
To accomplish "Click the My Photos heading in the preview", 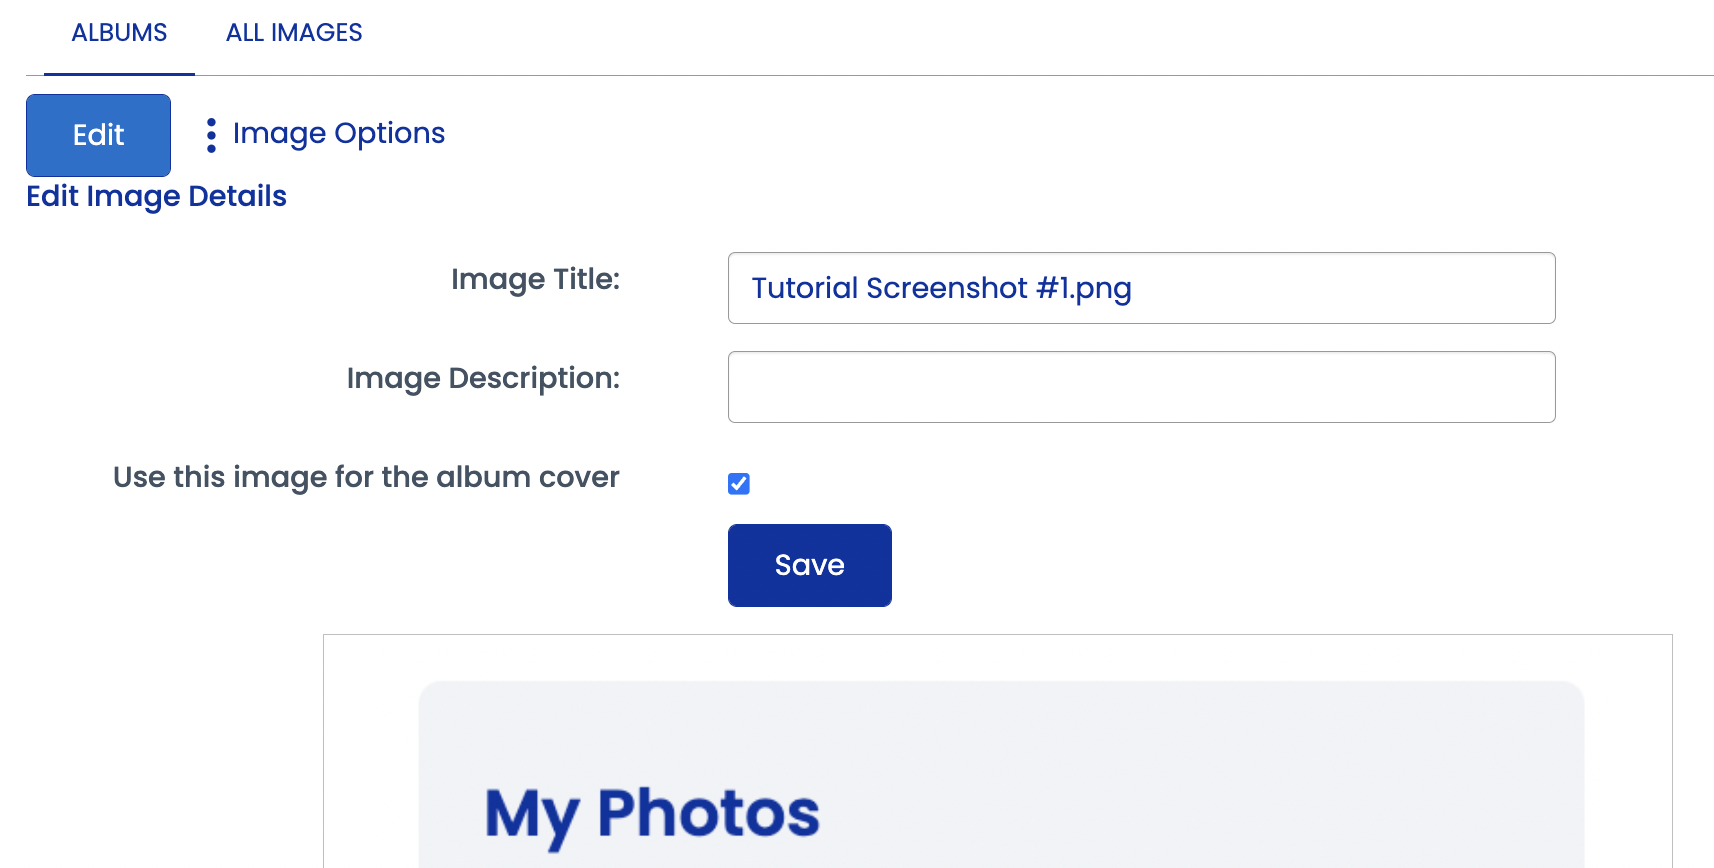I will click(651, 812).
